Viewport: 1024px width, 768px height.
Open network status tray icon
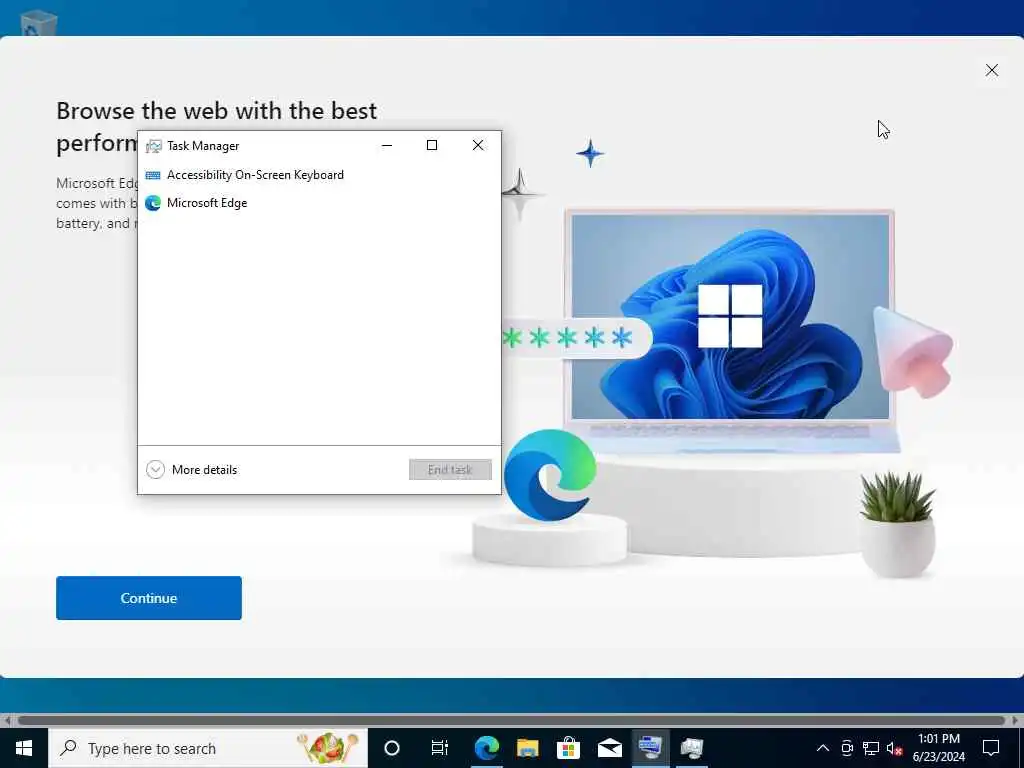point(871,748)
